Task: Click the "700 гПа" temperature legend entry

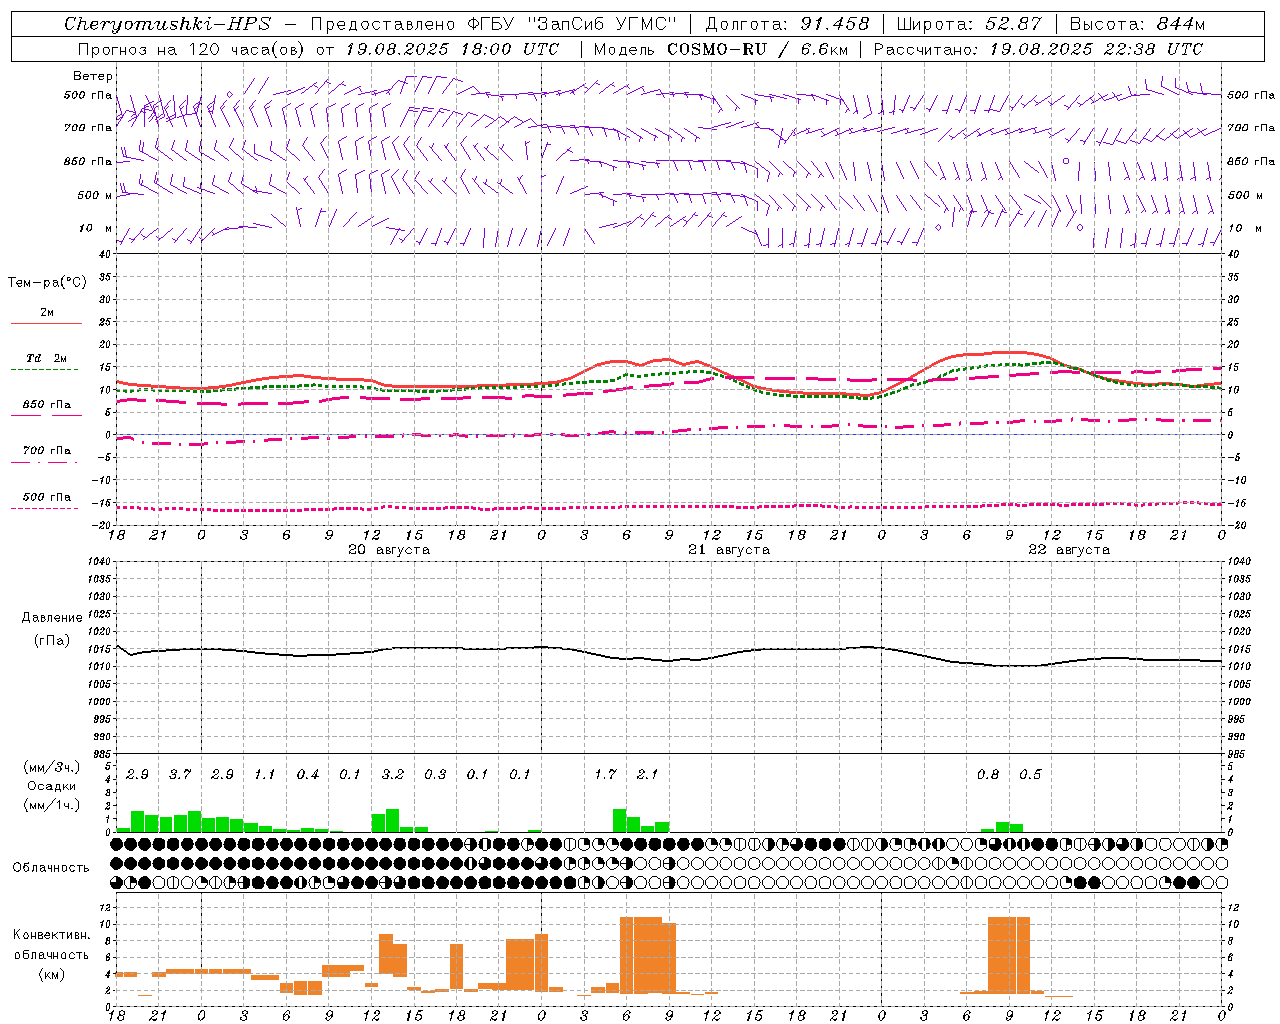Action: pos(47,451)
